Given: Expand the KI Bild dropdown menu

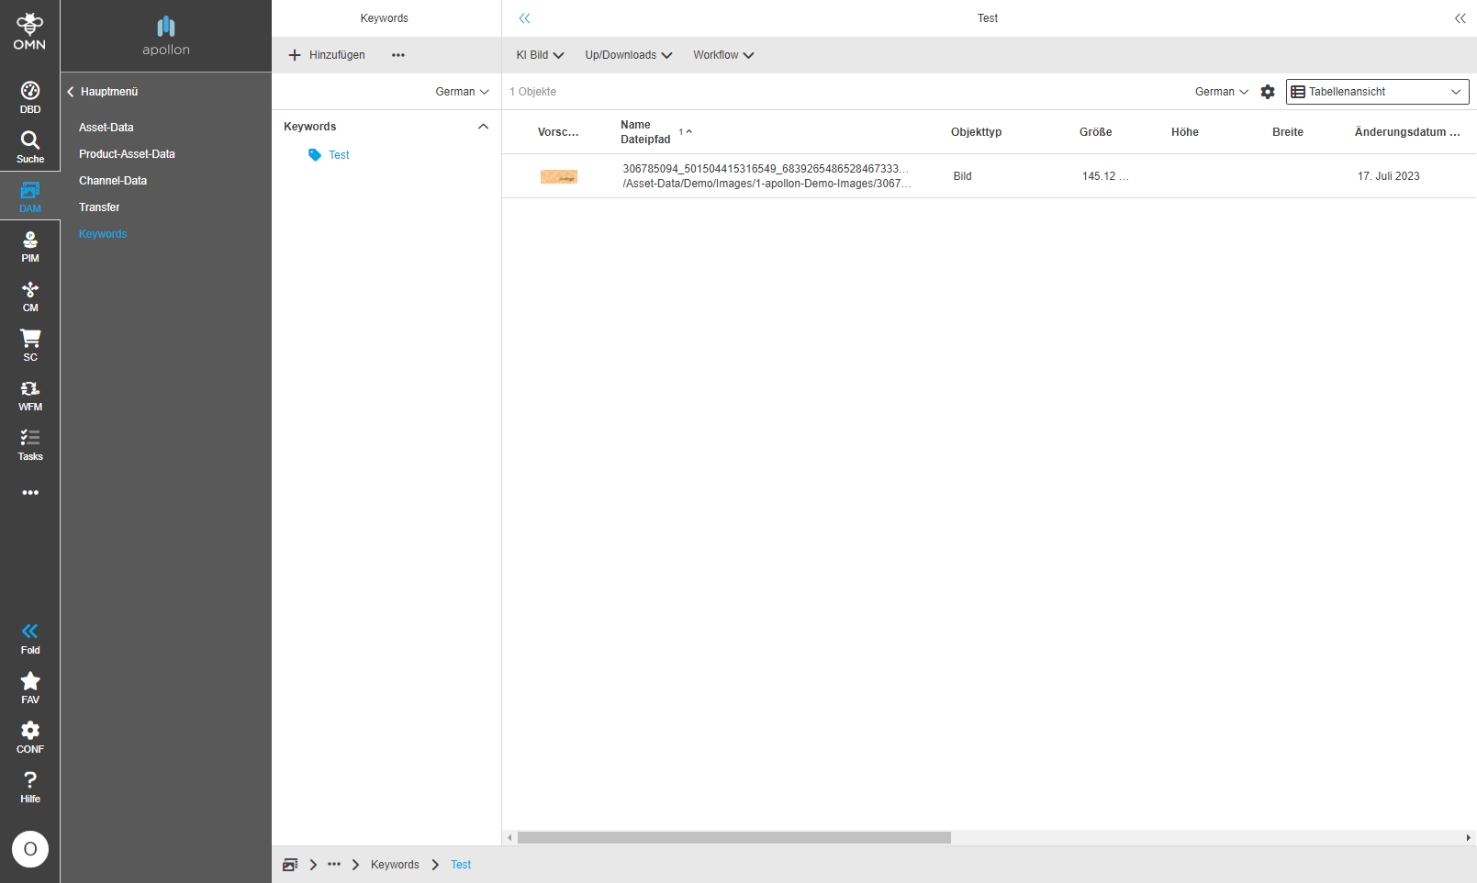Looking at the screenshot, I should click(x=540, y=55).
